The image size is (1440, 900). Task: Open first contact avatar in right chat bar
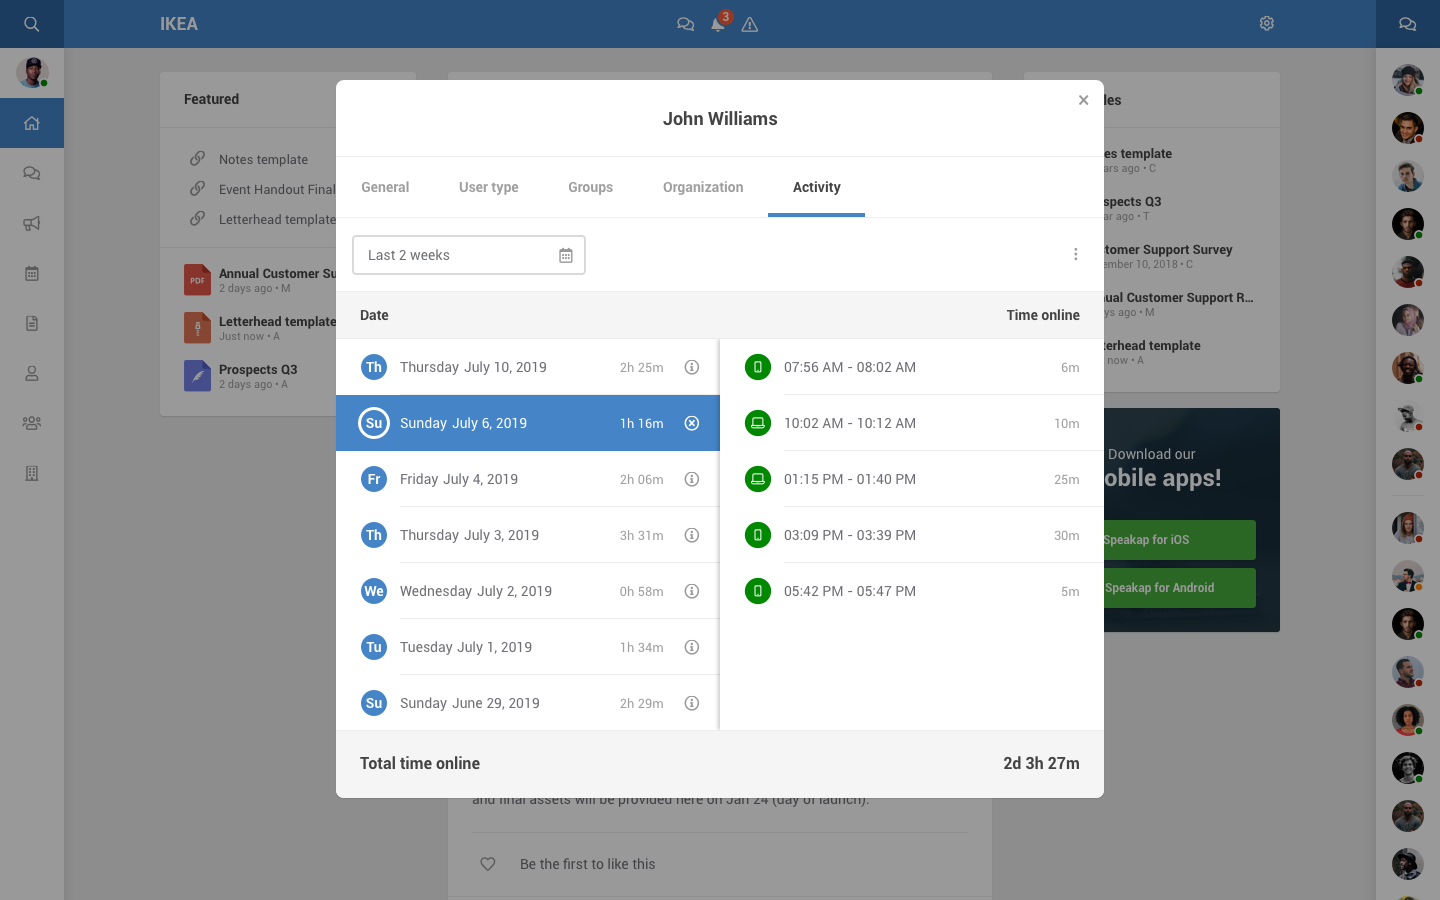coord(1408,80)
